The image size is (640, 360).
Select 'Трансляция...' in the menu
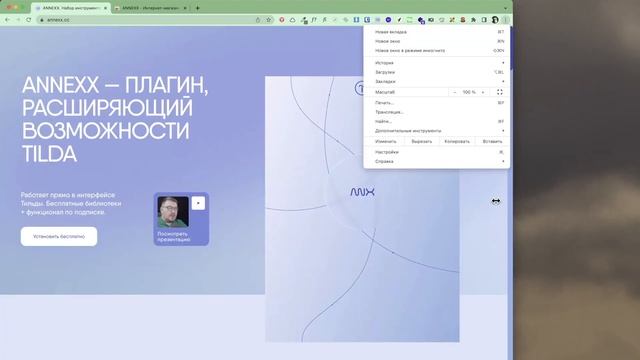coord(437,112)
